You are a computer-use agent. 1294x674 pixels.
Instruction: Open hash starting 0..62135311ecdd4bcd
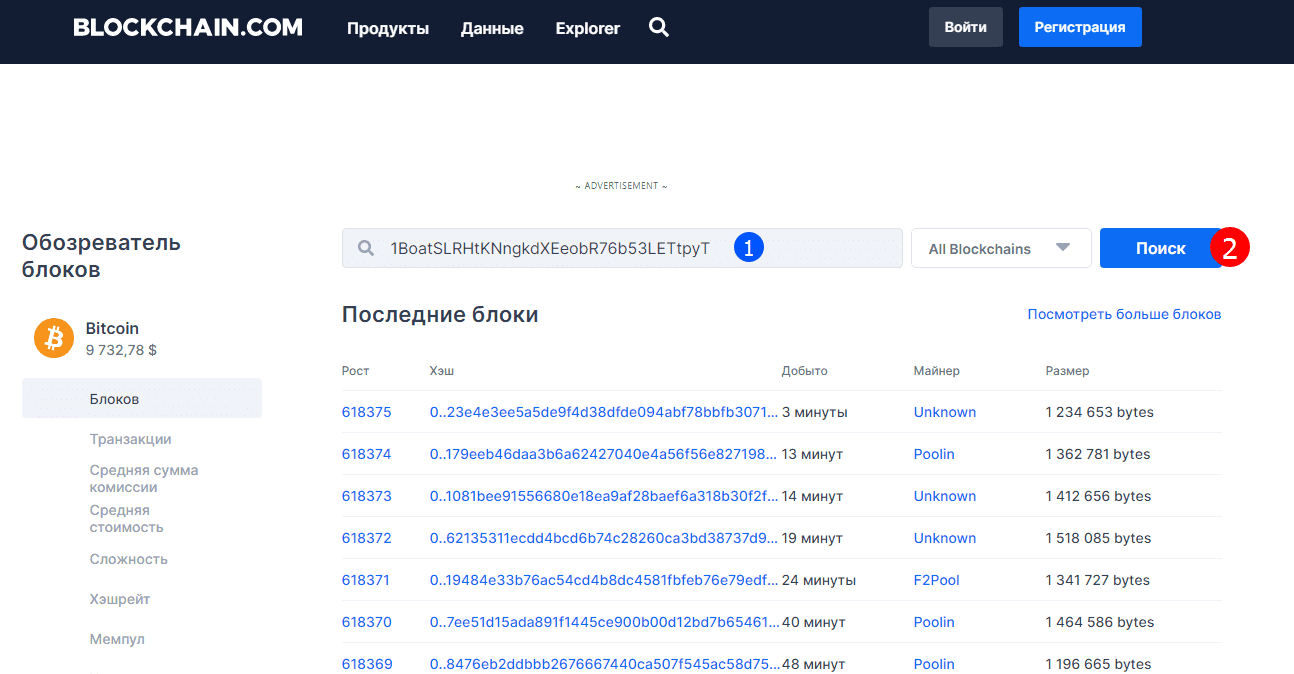pos(604,538)
